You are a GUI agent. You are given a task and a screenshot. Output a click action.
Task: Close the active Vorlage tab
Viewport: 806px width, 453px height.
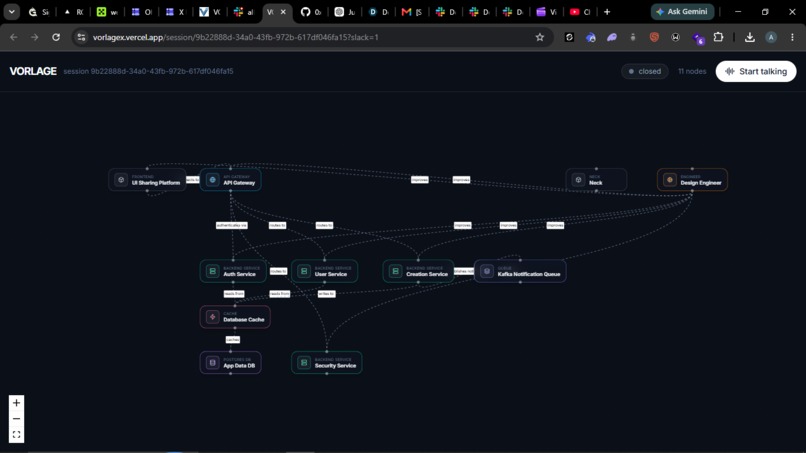(283, 12)
